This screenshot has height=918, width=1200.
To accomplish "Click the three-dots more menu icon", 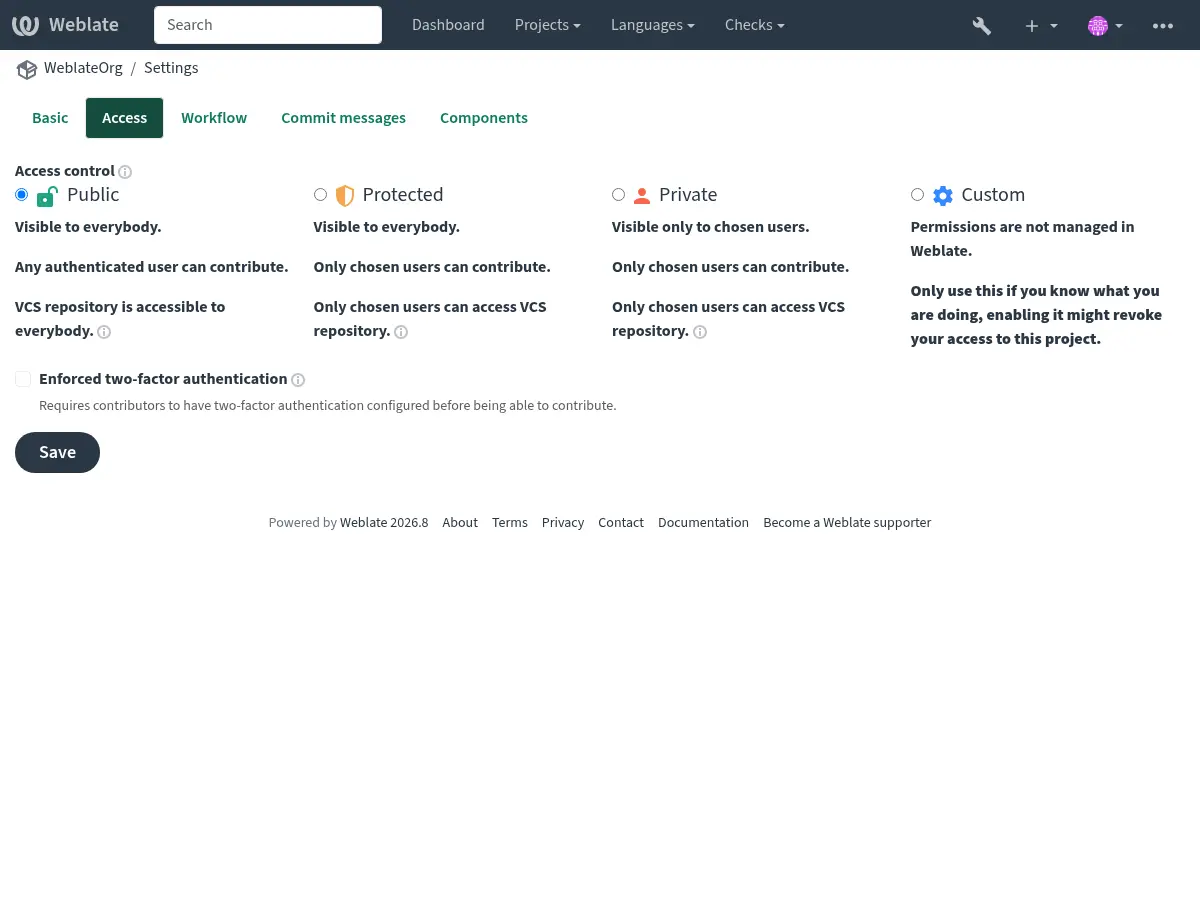I will tap(1163, 25).
